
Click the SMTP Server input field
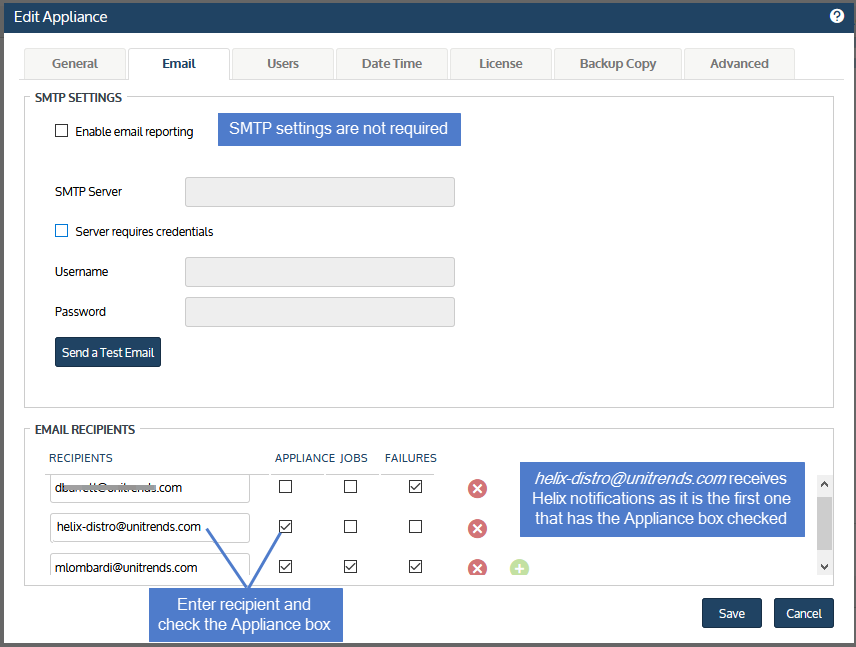[x=320, y=192]
